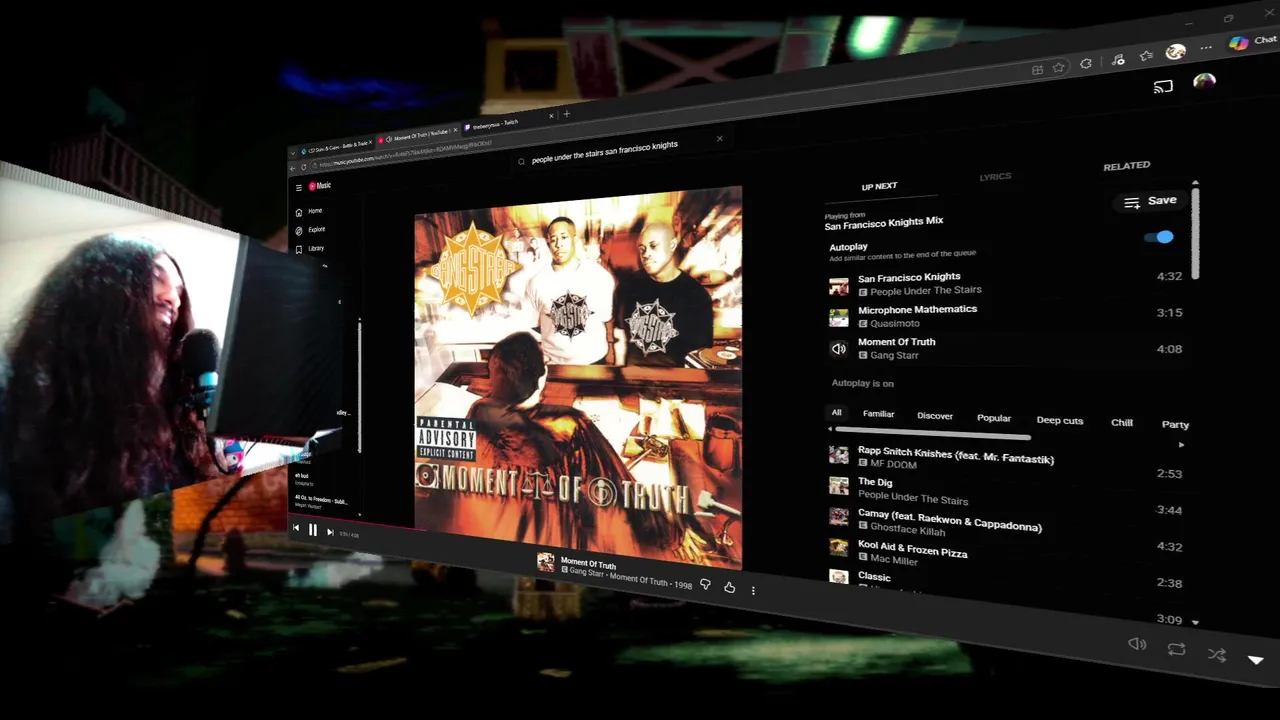Add the page to favorites with the star icon
1280x720 pixels.
tap(1058, 68)
